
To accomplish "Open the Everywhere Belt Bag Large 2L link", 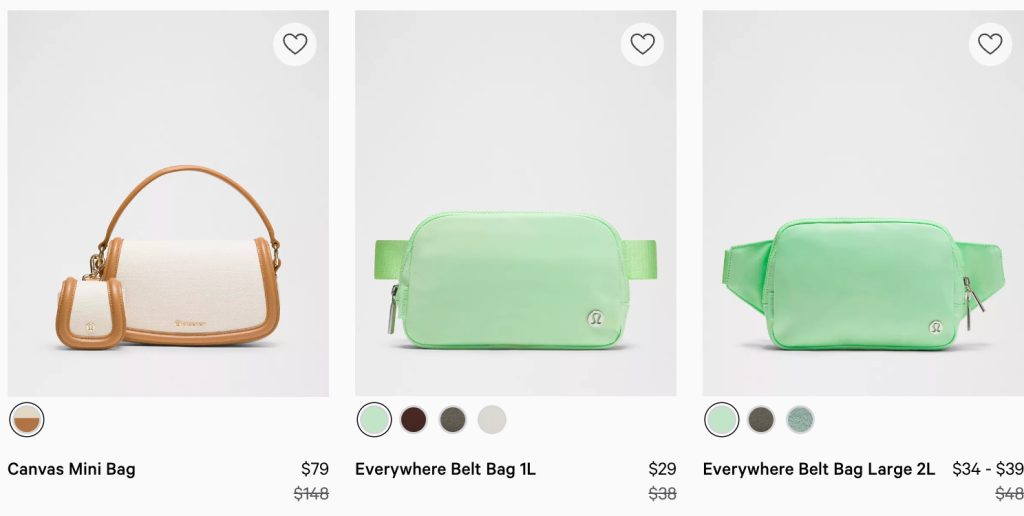I will pos(818,469).
